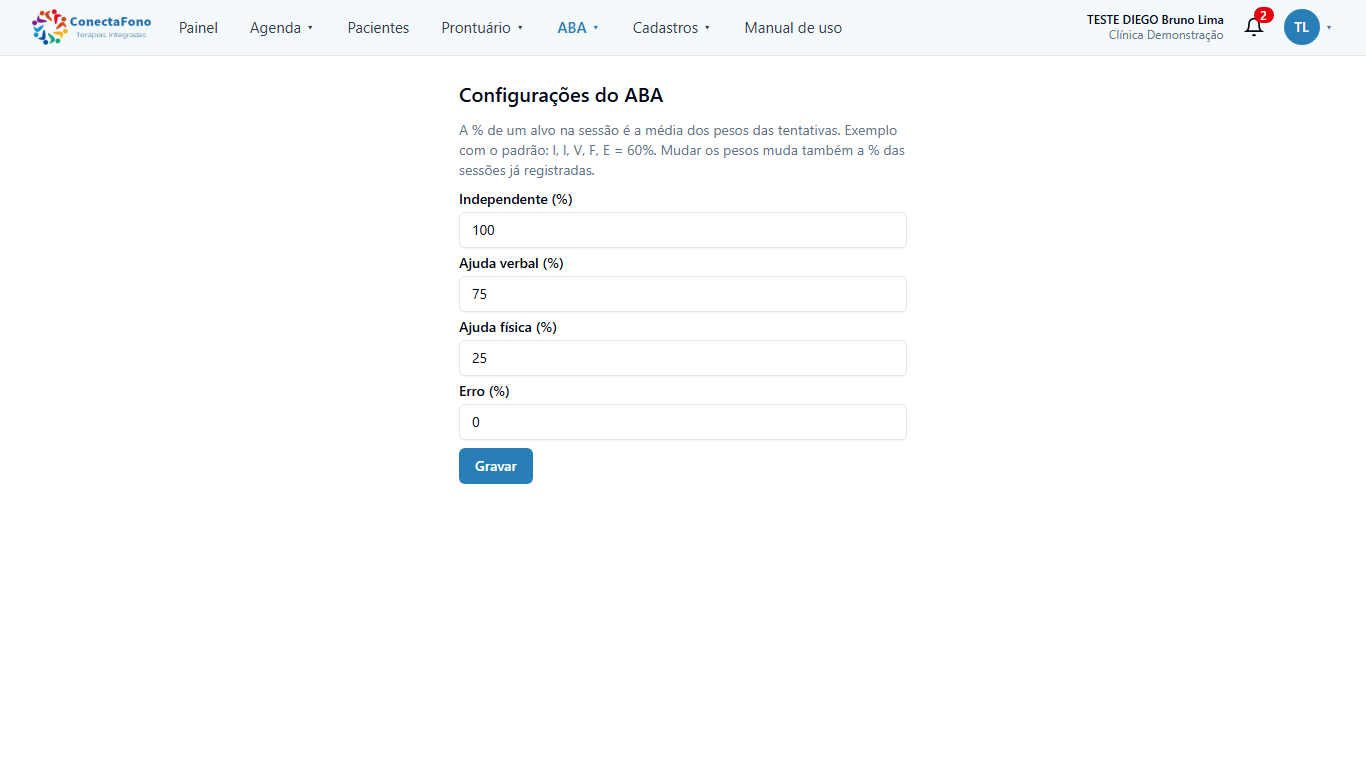
Task: Click the Ajuda verbal (%) label
Action: 511,263
